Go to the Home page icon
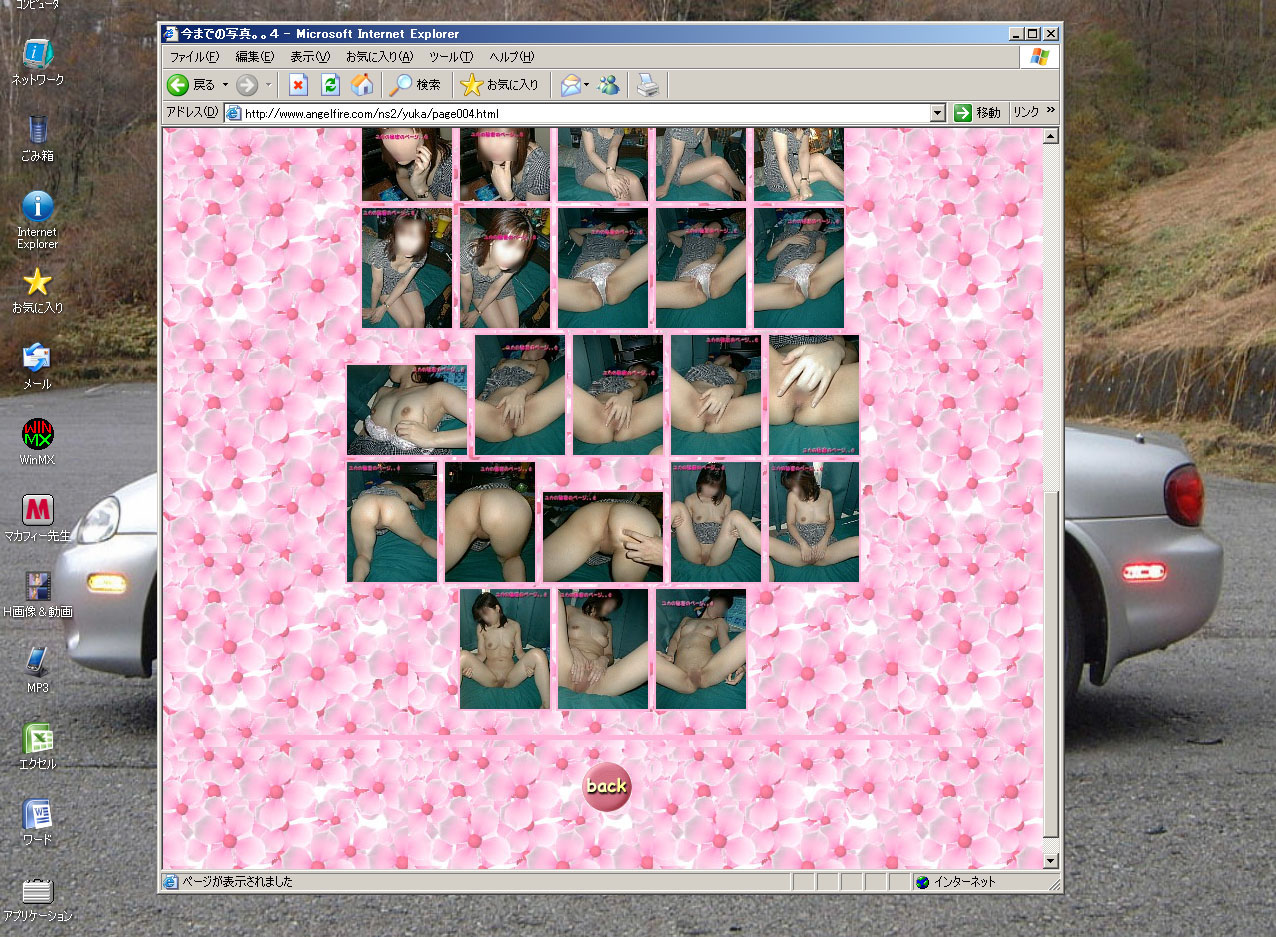Screen dimensions: 1276x937 362,85
